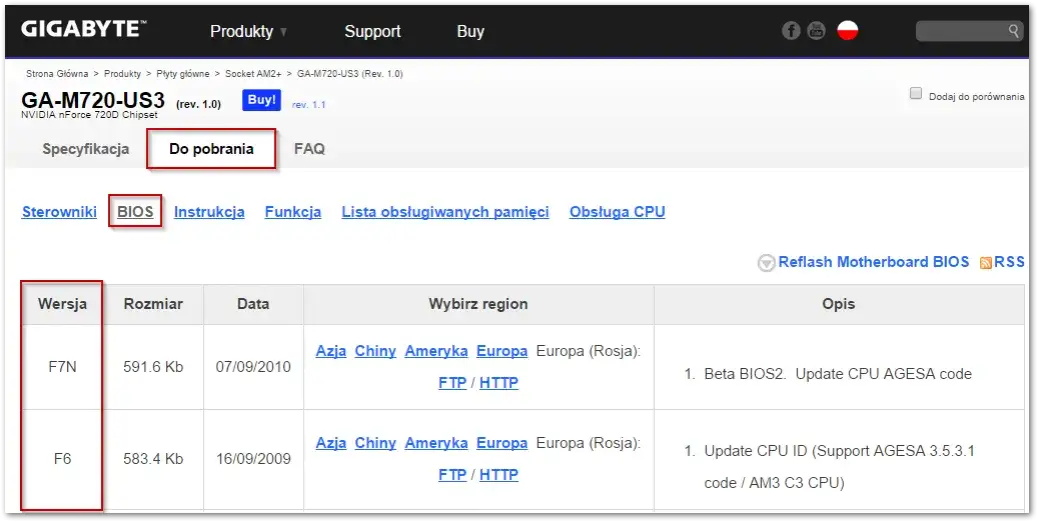Select the Do pobrania tab
The image size is (1038, 522).
click(211, 149)
